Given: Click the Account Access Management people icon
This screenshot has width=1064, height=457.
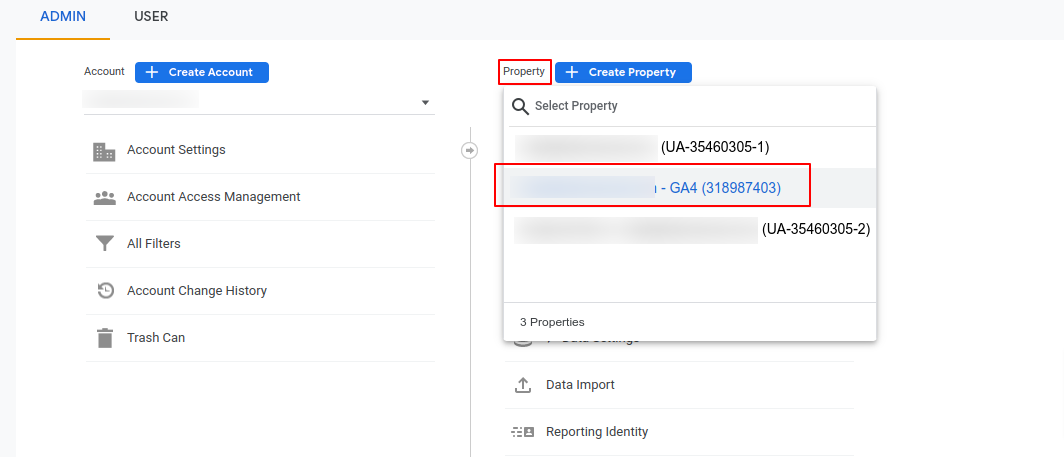Looking at the screenshot, I should tap(104, 198).
